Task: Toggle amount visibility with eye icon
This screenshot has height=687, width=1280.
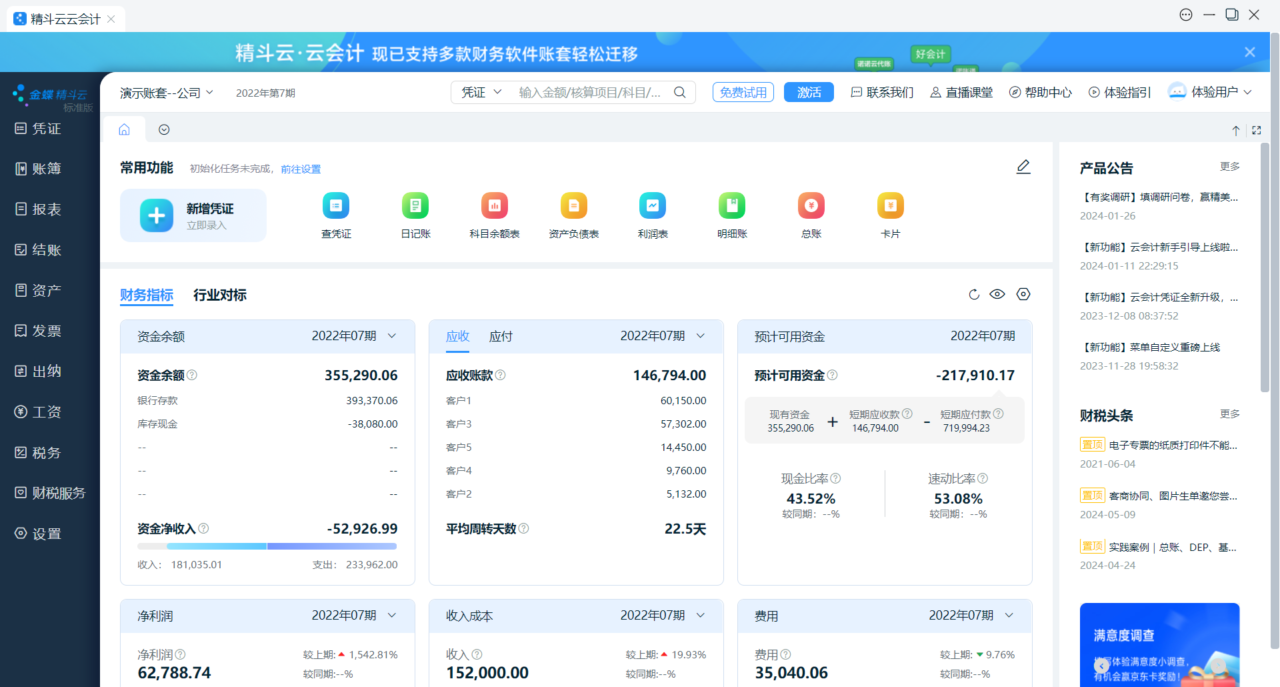Action: point(997,294)
